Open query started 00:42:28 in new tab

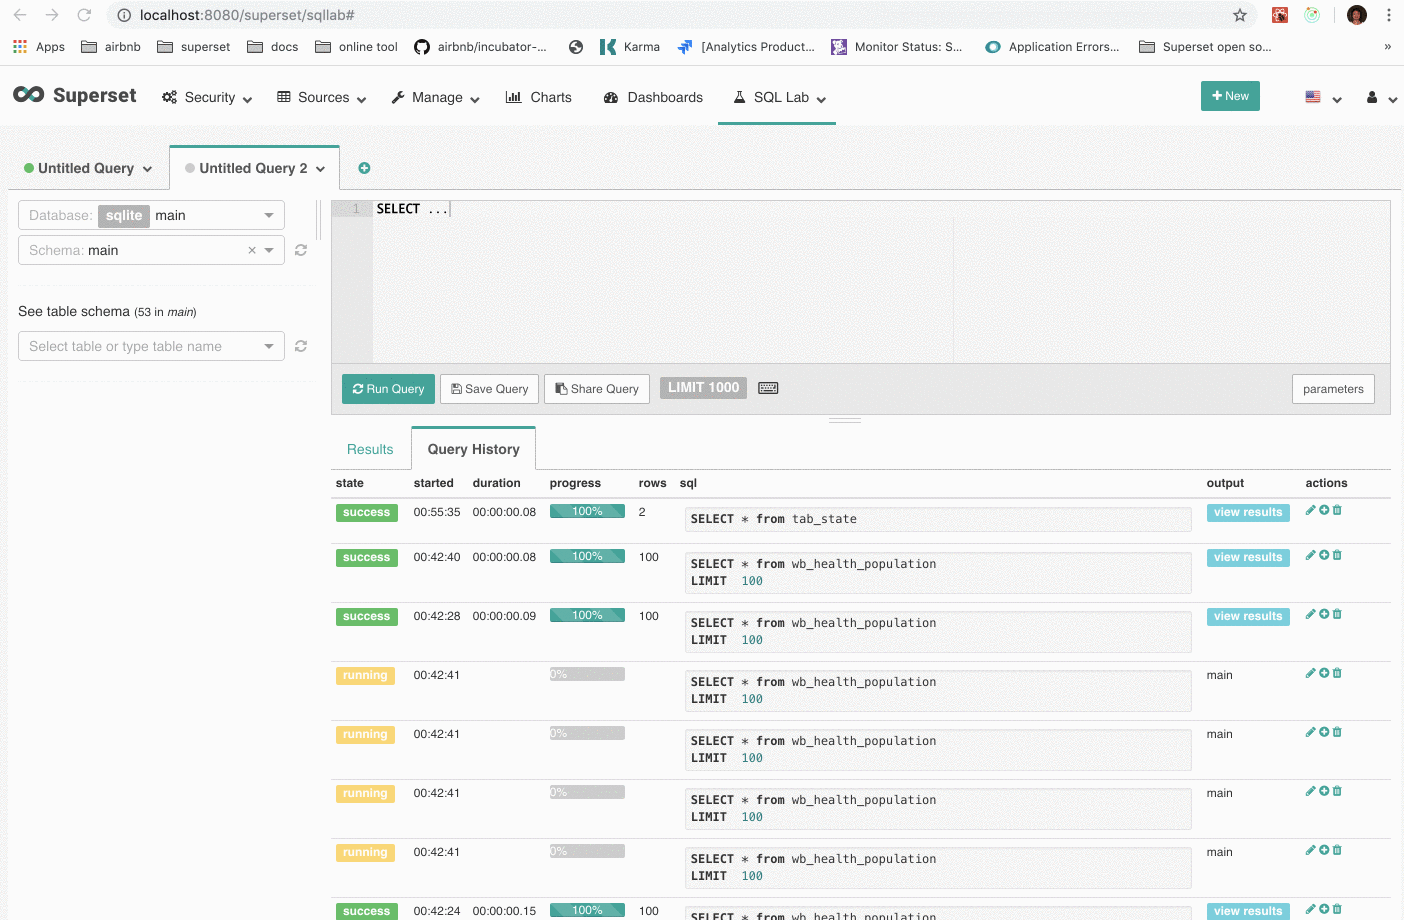1324,614
